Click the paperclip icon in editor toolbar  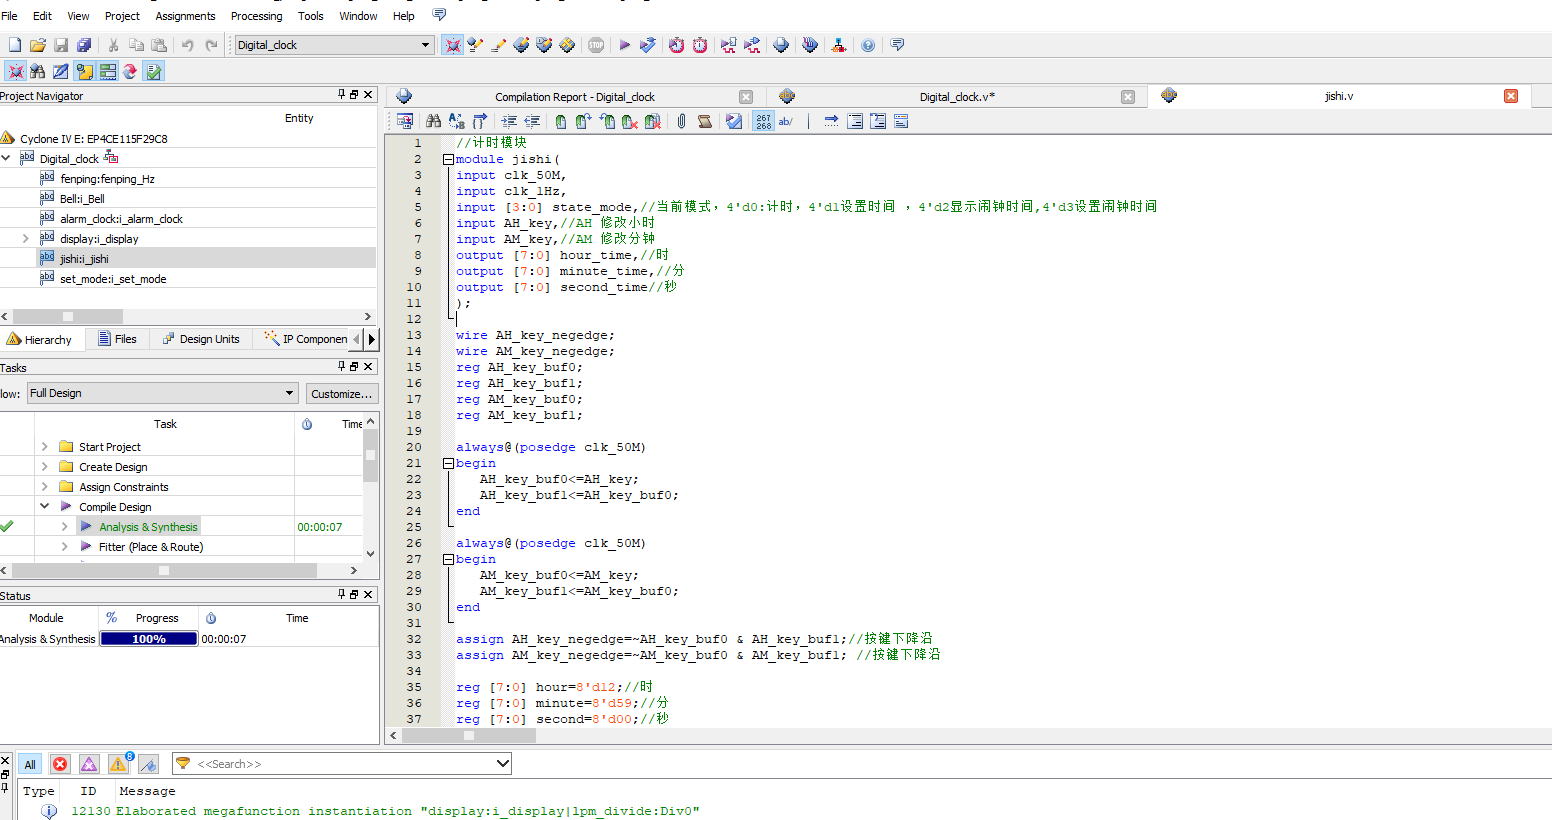click(681, 121)
